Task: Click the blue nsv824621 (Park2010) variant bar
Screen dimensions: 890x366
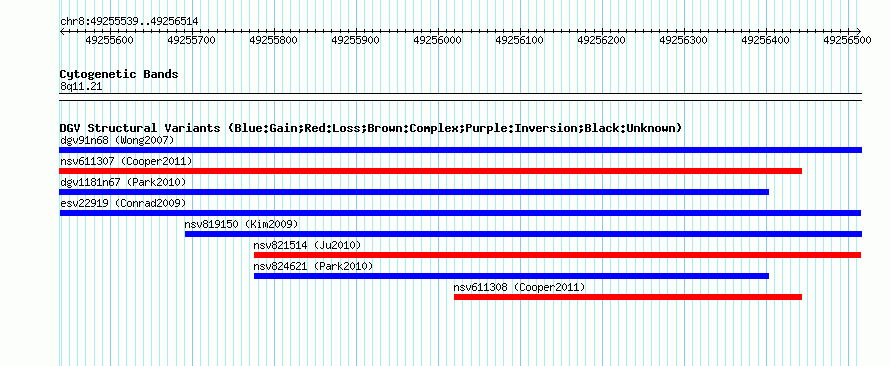Action: (511, 276)
